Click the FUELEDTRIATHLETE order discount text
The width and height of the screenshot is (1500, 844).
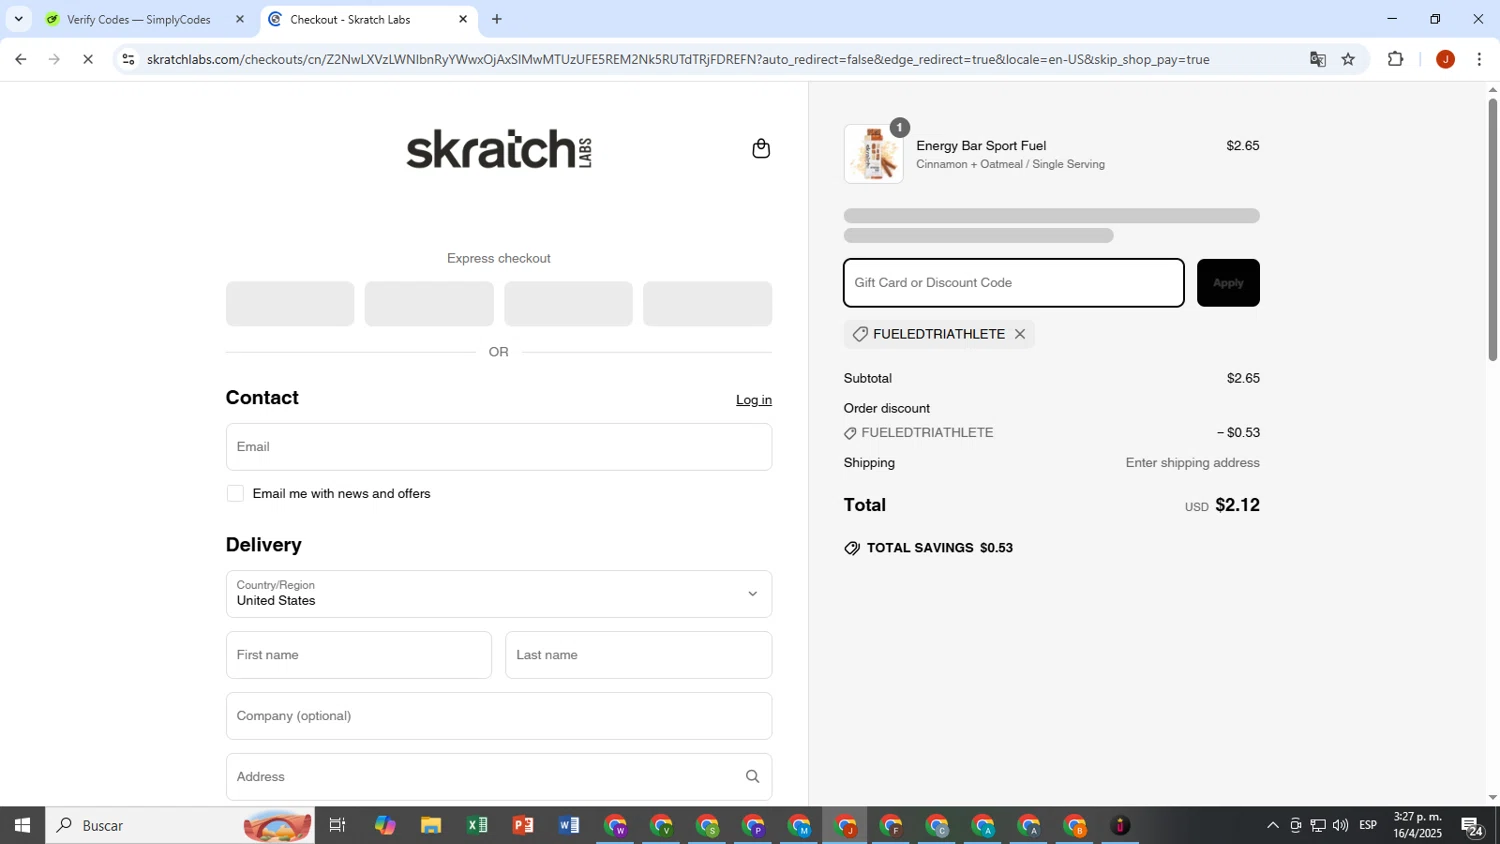(927, 433)
